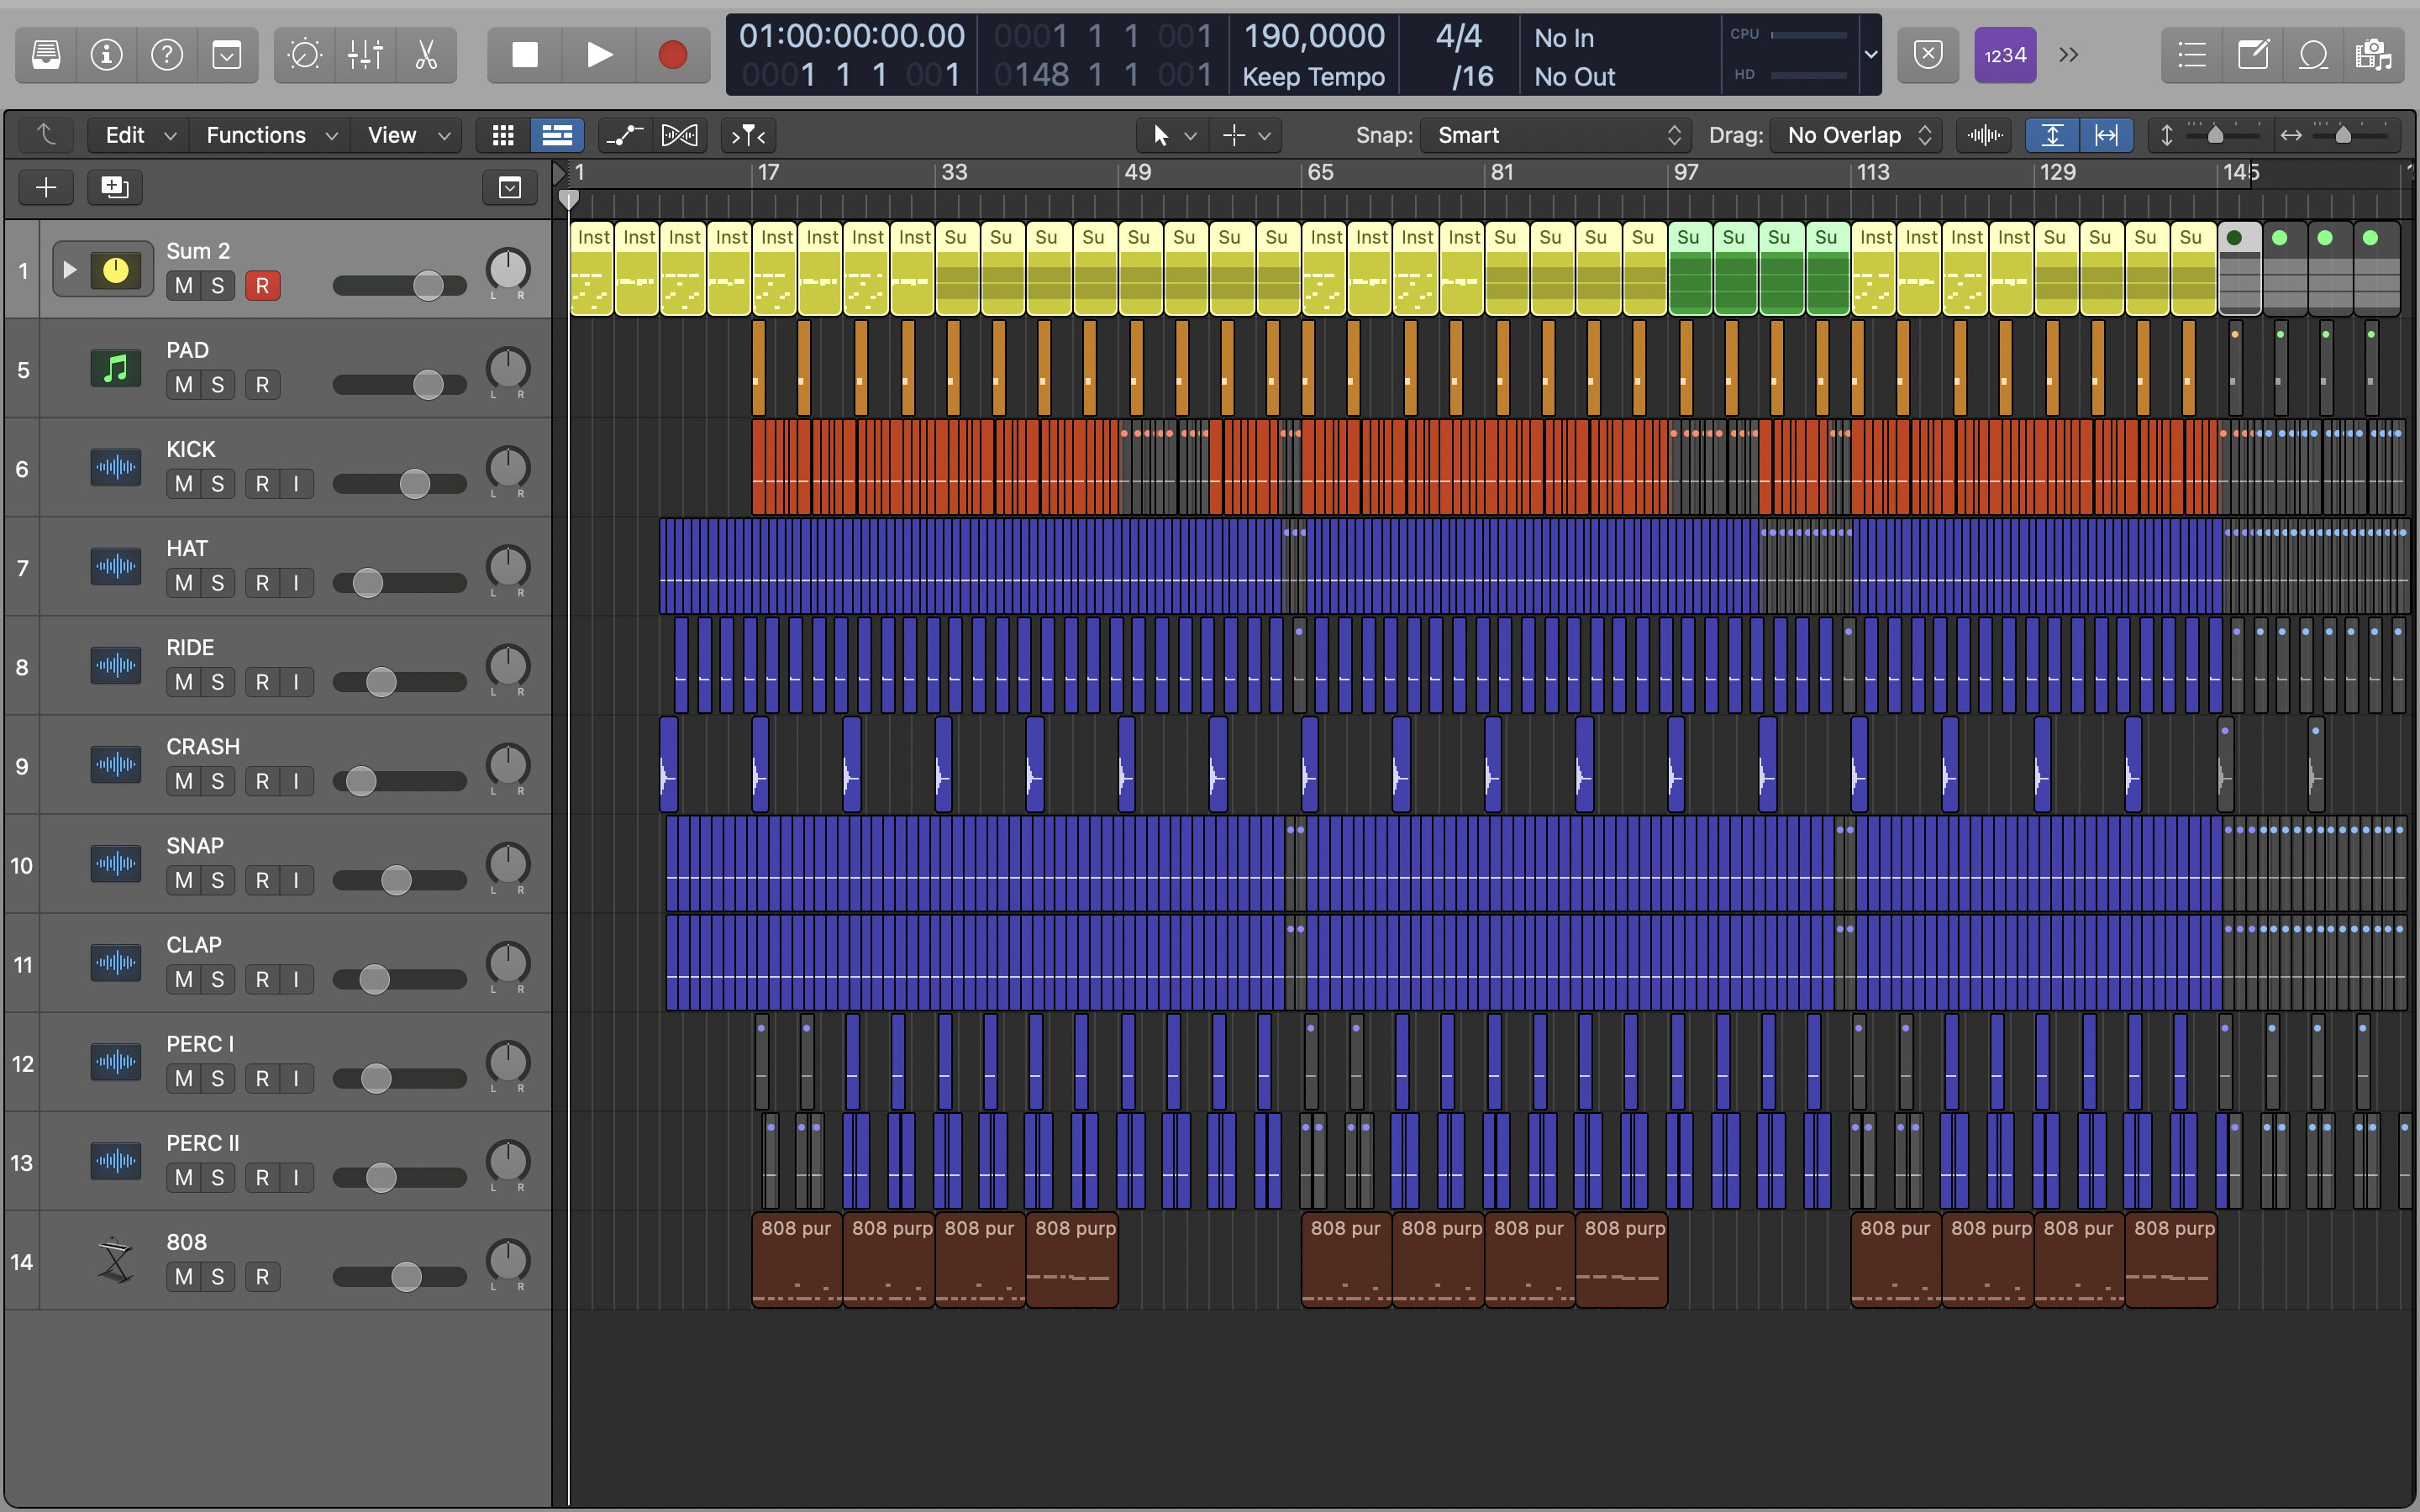
Task: Open the Mixer from the control bar
Action: (x=365, y=55)
